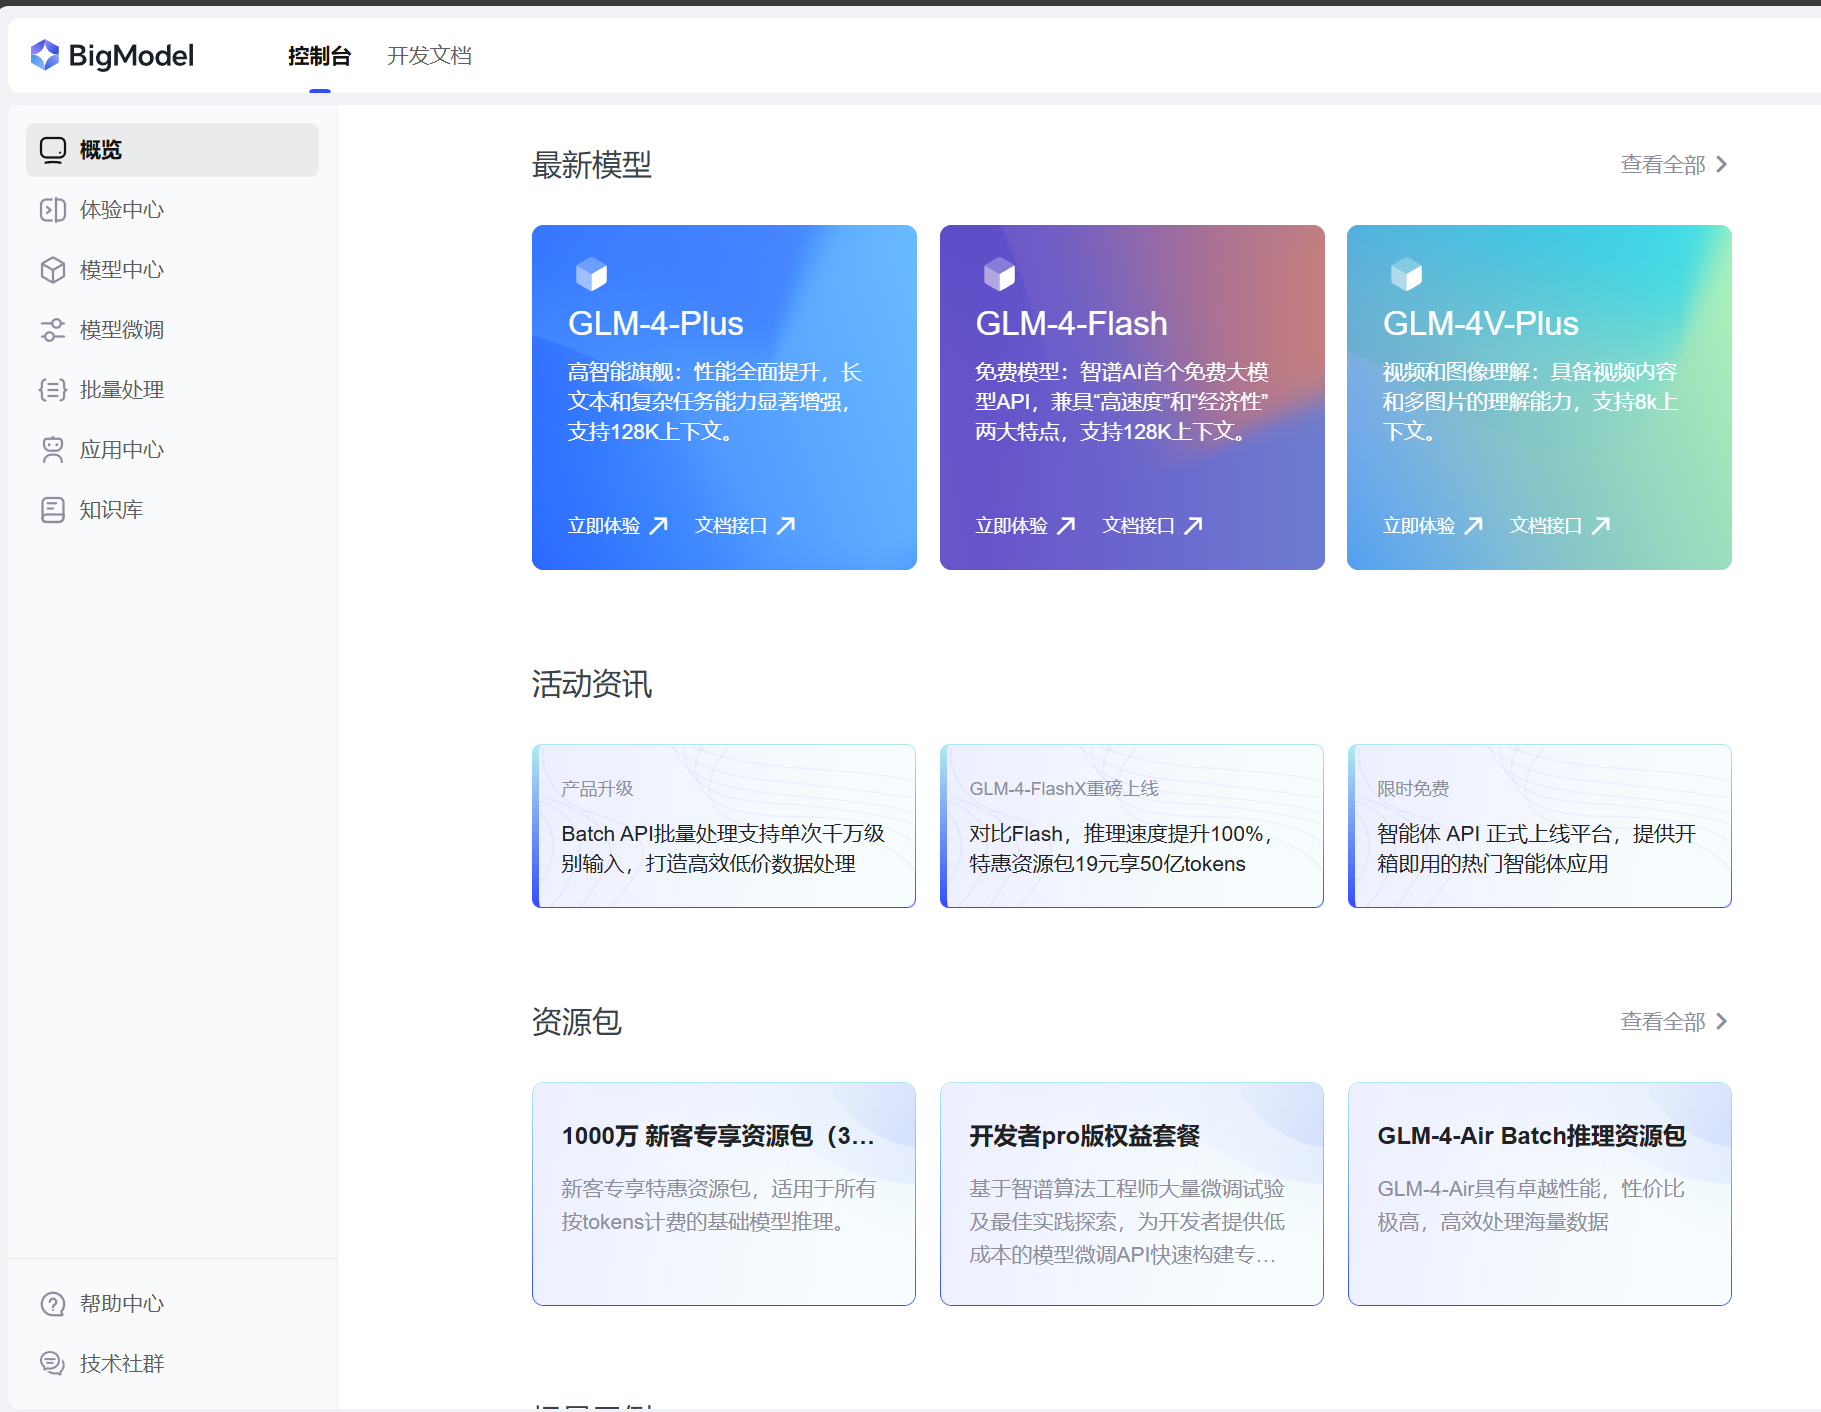View all packages via 资源包 查看全部
This screenshot has width=1821, height=1412.
click(1674, 1021)
